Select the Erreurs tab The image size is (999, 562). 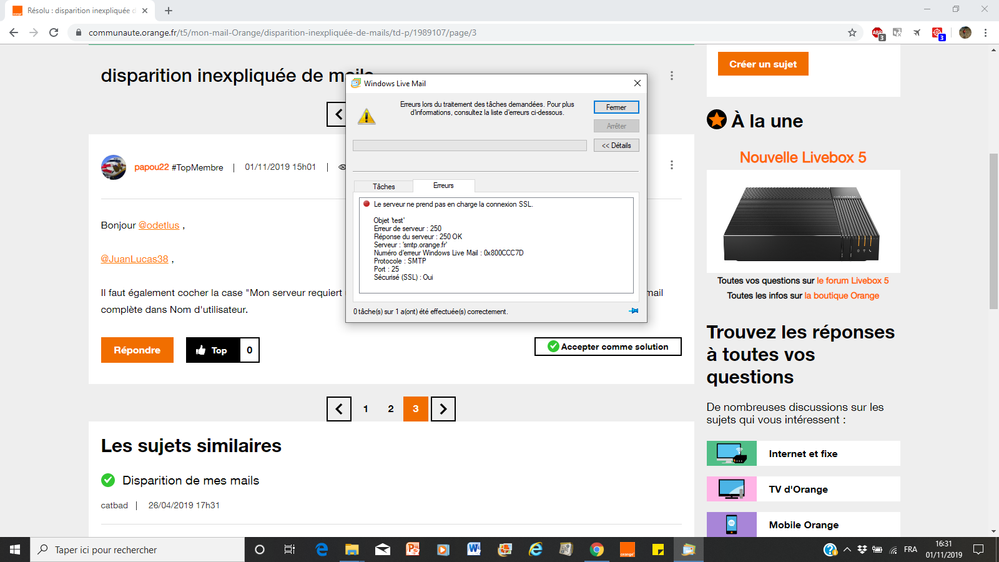pos(443,186)
